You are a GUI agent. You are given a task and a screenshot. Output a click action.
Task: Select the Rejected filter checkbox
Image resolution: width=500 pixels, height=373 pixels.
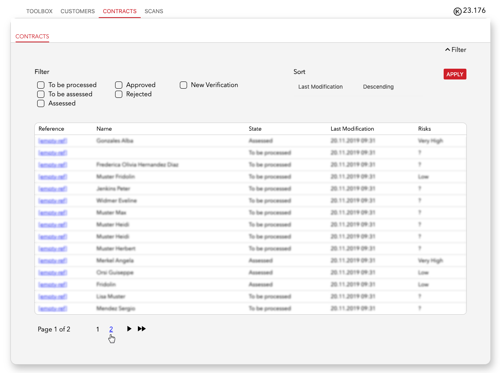click(x=119, y=94)
